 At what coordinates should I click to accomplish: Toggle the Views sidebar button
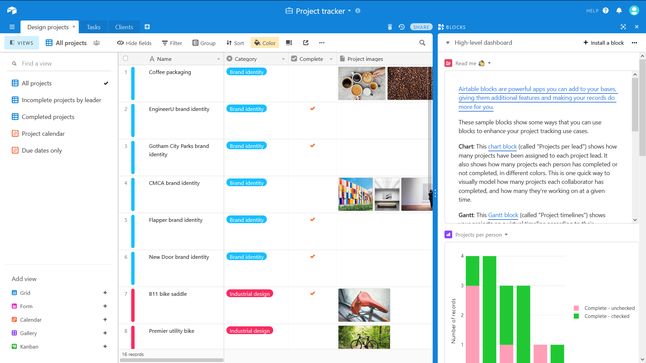pyautogui.click(x=21, y=43)
